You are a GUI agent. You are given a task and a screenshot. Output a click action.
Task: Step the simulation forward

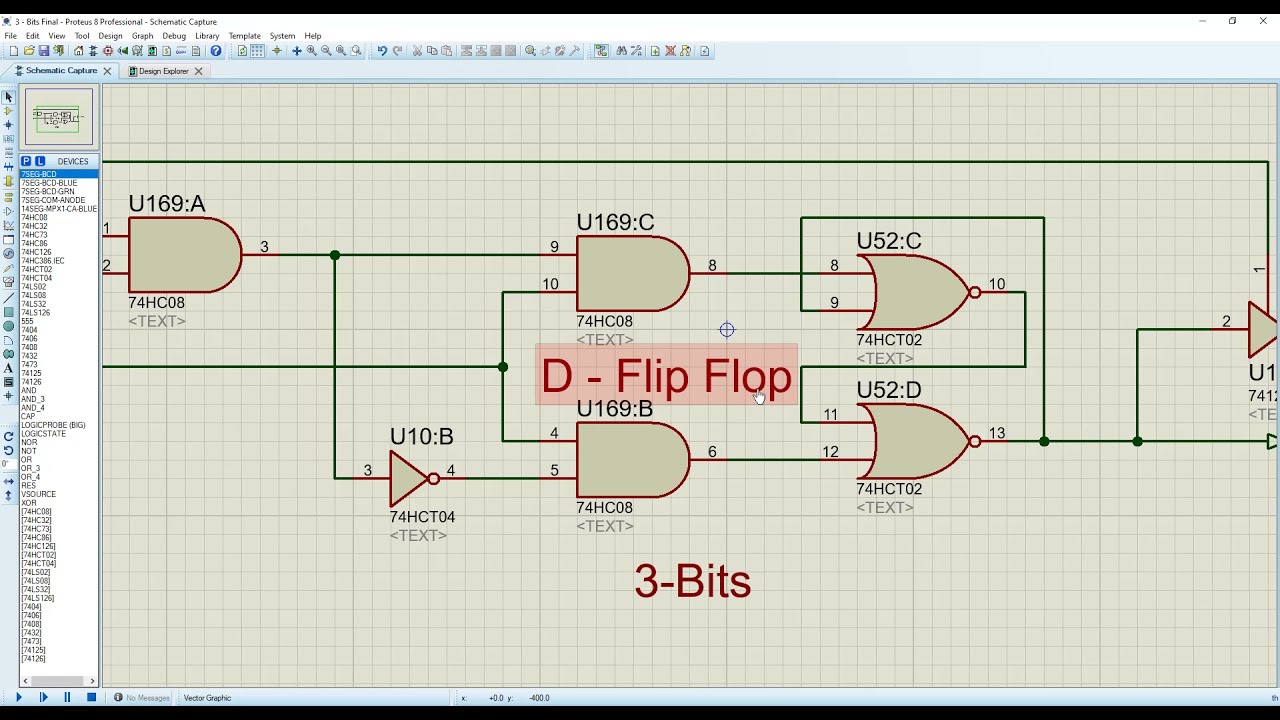43,698
